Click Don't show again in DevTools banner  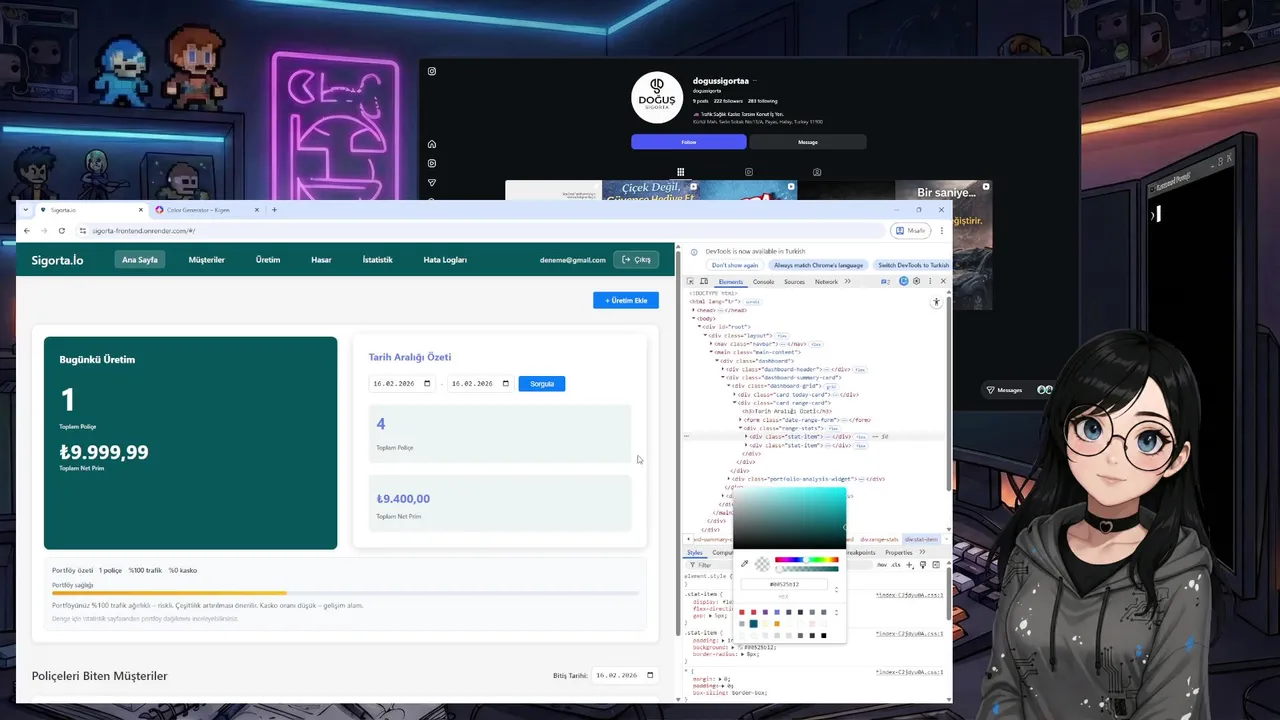735,265
